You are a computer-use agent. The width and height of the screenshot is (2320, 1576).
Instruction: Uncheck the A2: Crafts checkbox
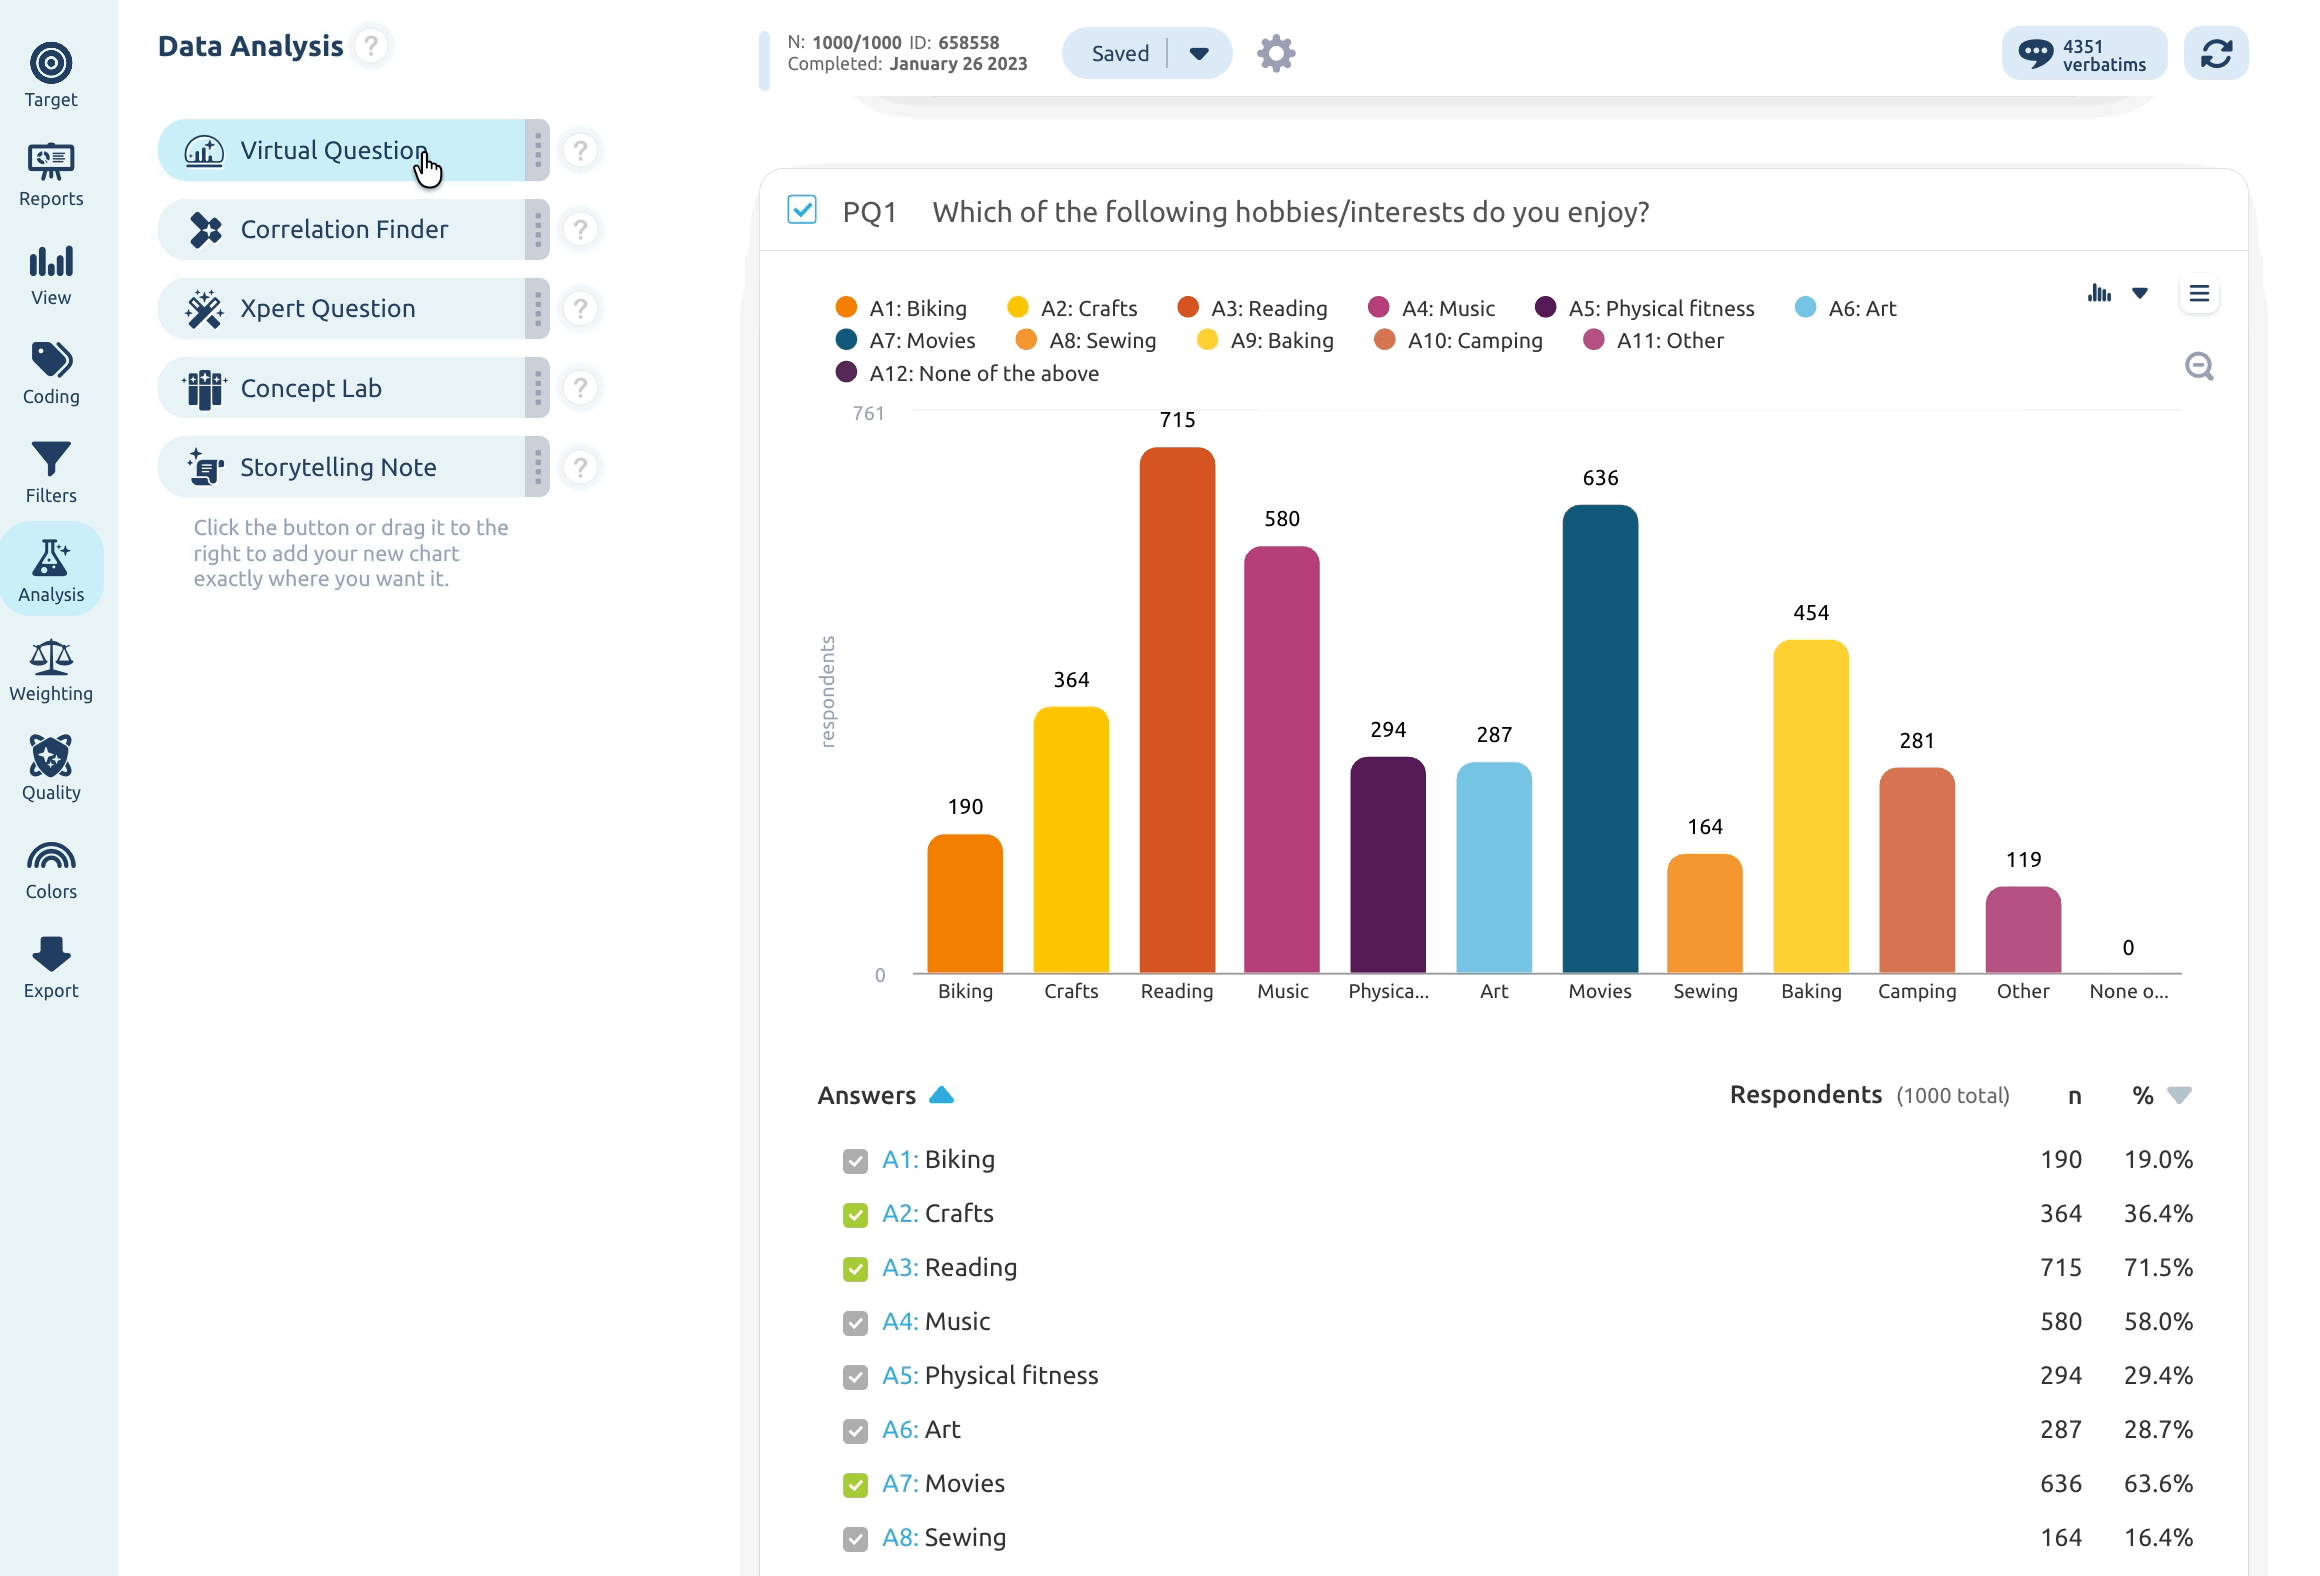(x=855, y=1214)
